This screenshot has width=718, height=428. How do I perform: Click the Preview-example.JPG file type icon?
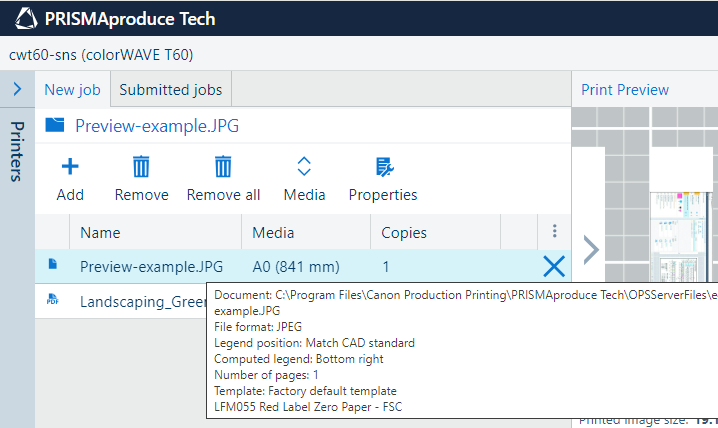(53, 264)
